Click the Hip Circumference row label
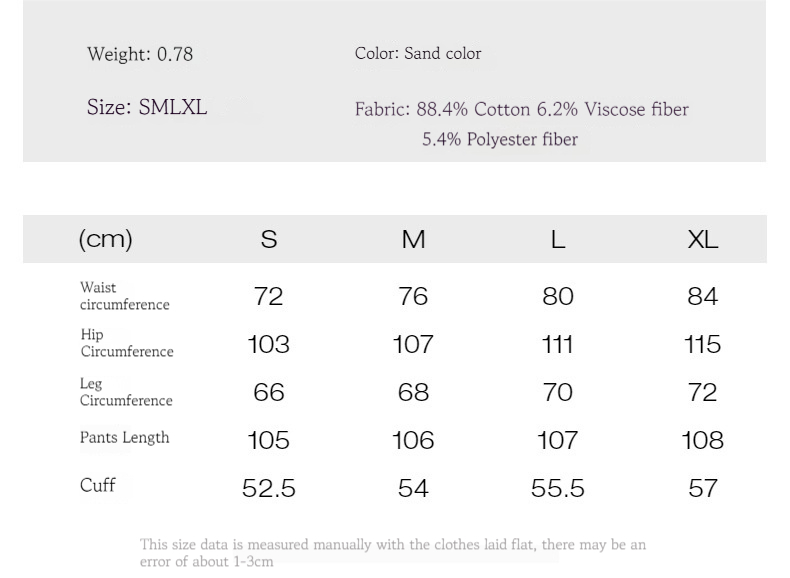The image size is (790, 578). tap(126, 343)
